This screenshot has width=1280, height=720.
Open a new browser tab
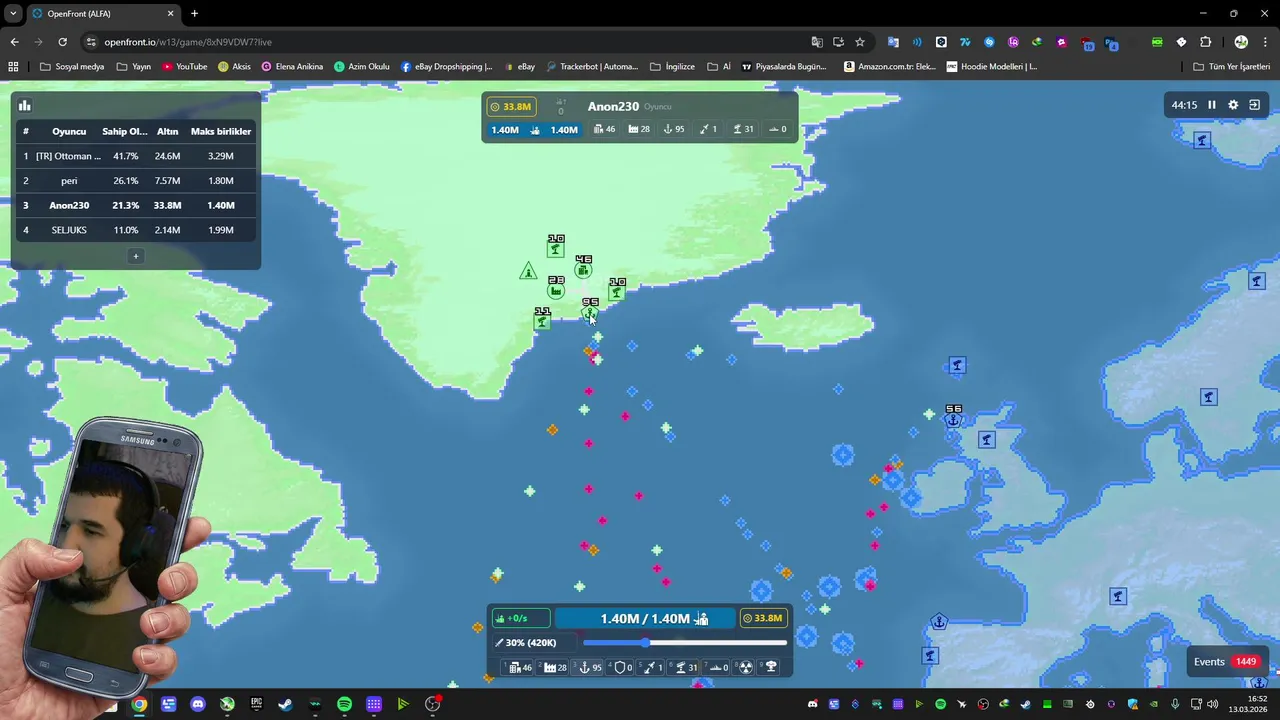pos(194,14)
